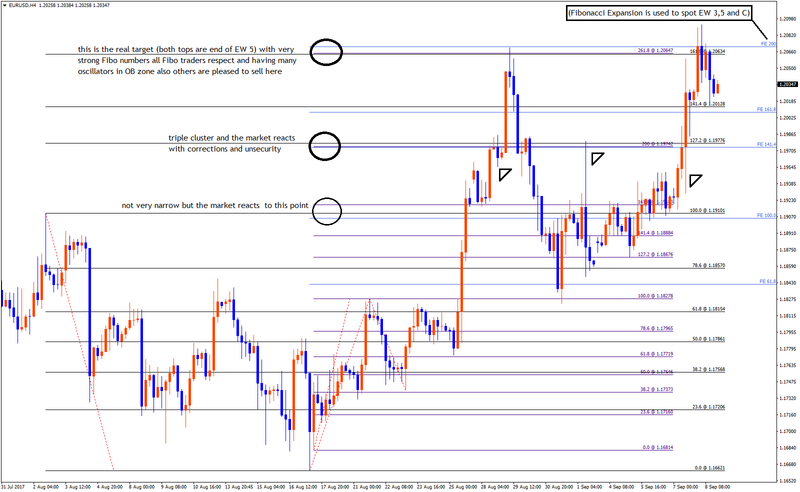Click the purple 141.4 @ 1.18884 label
The width and height of the screenshot is (800, 492).
[655, 233]
